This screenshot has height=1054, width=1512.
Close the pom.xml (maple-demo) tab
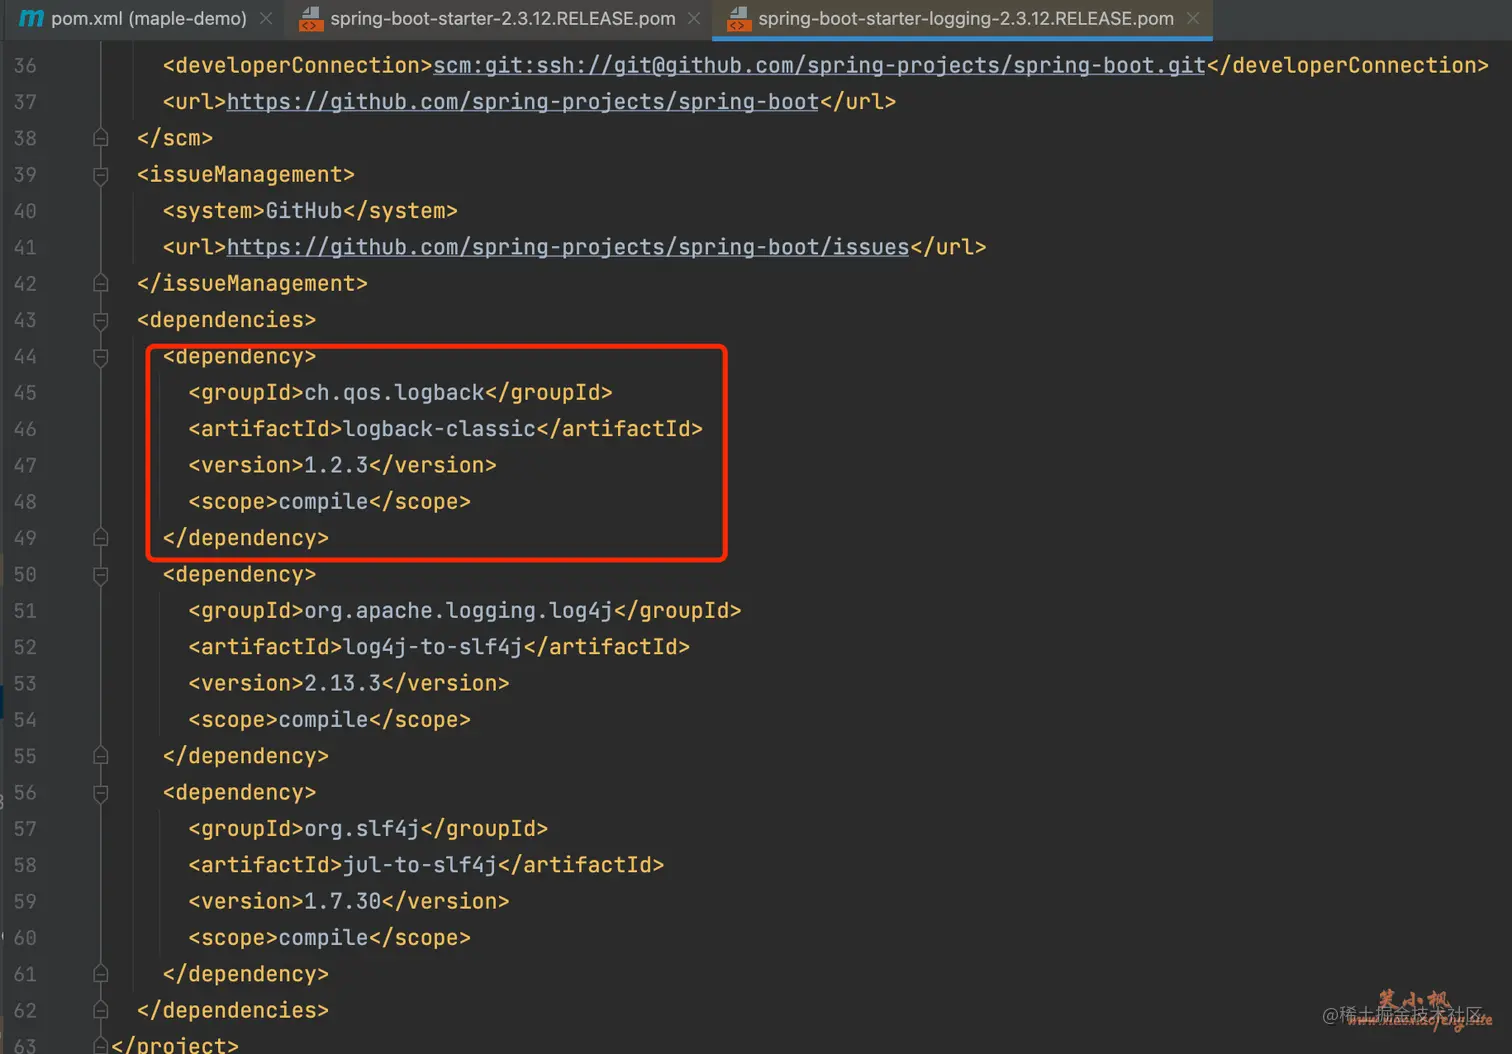266,18
